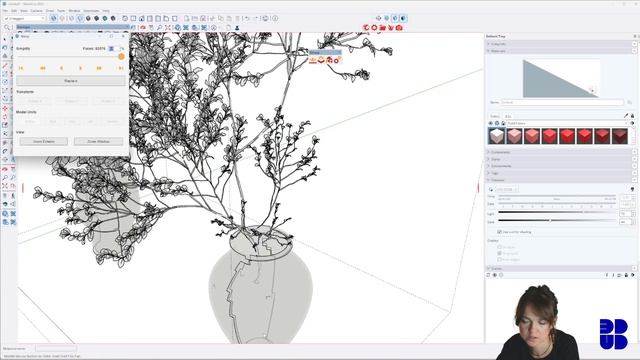Pick the red pencil Line tool
Screen dimensions: 640x360
coord(5,65)
